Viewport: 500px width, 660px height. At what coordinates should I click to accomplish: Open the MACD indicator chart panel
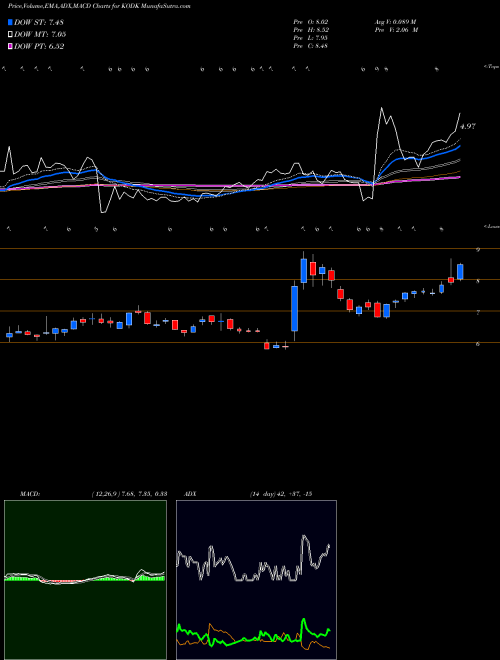click(85, 580)
